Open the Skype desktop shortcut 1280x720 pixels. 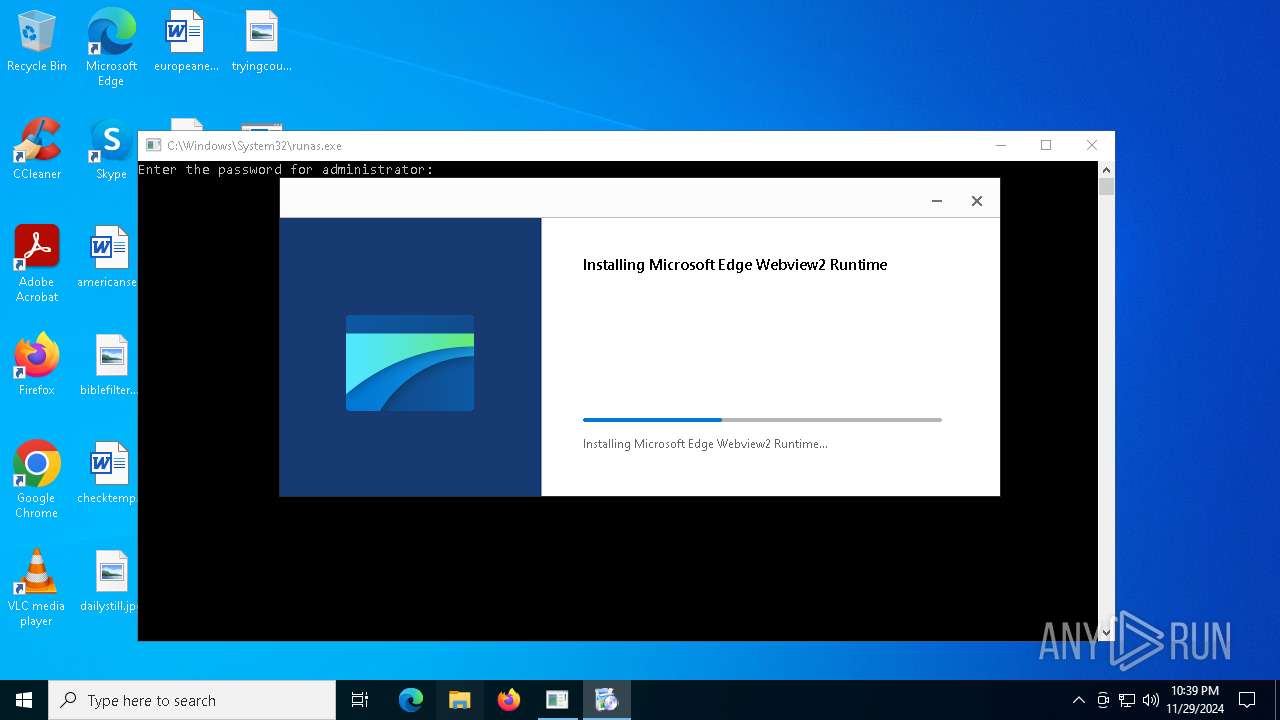(x=111, y=150)
